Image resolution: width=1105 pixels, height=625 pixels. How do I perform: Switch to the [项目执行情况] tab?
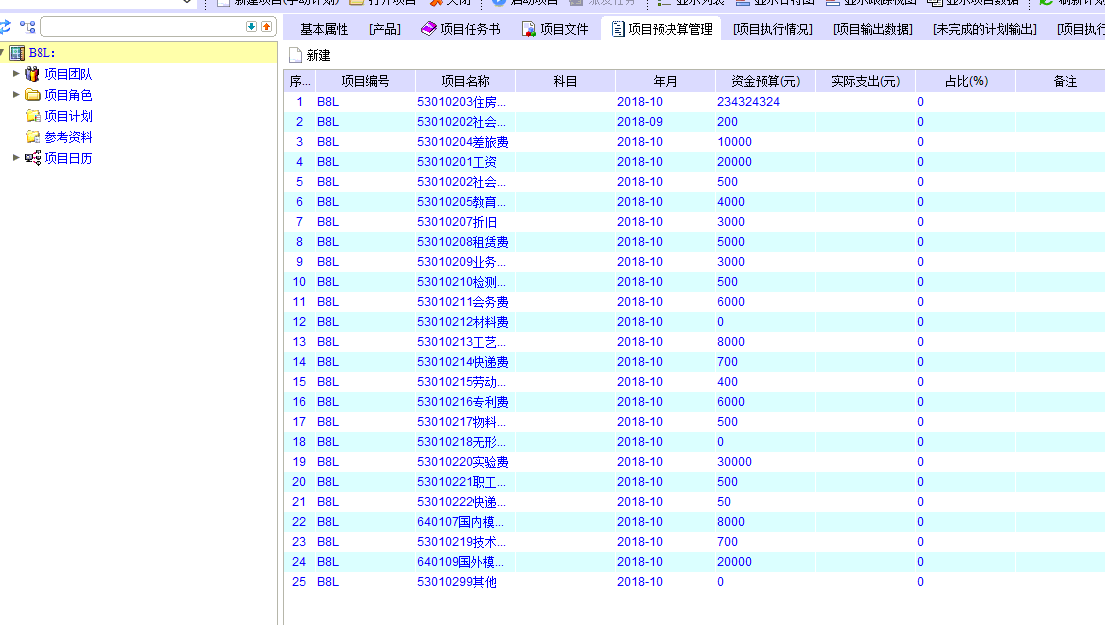[x=772, y=29]
